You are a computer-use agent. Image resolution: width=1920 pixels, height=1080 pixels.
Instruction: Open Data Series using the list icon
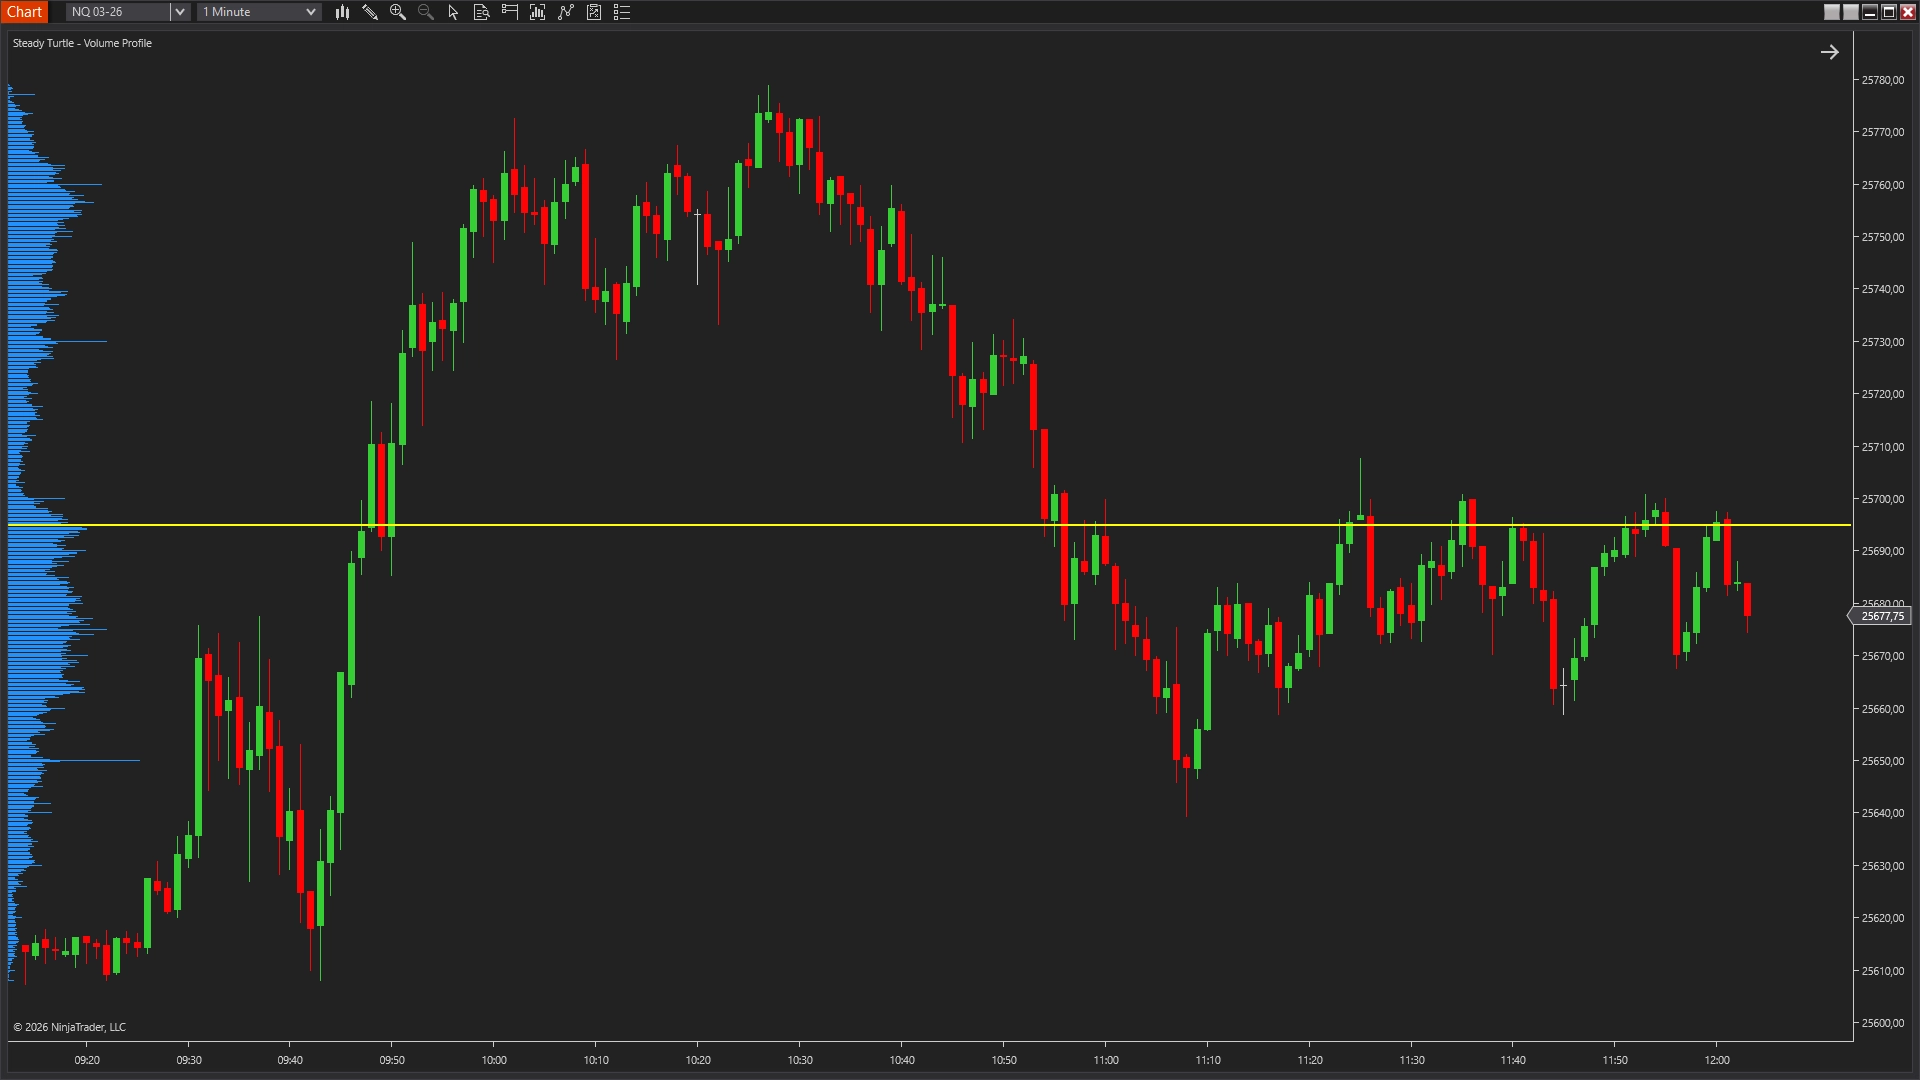point(622,12)
